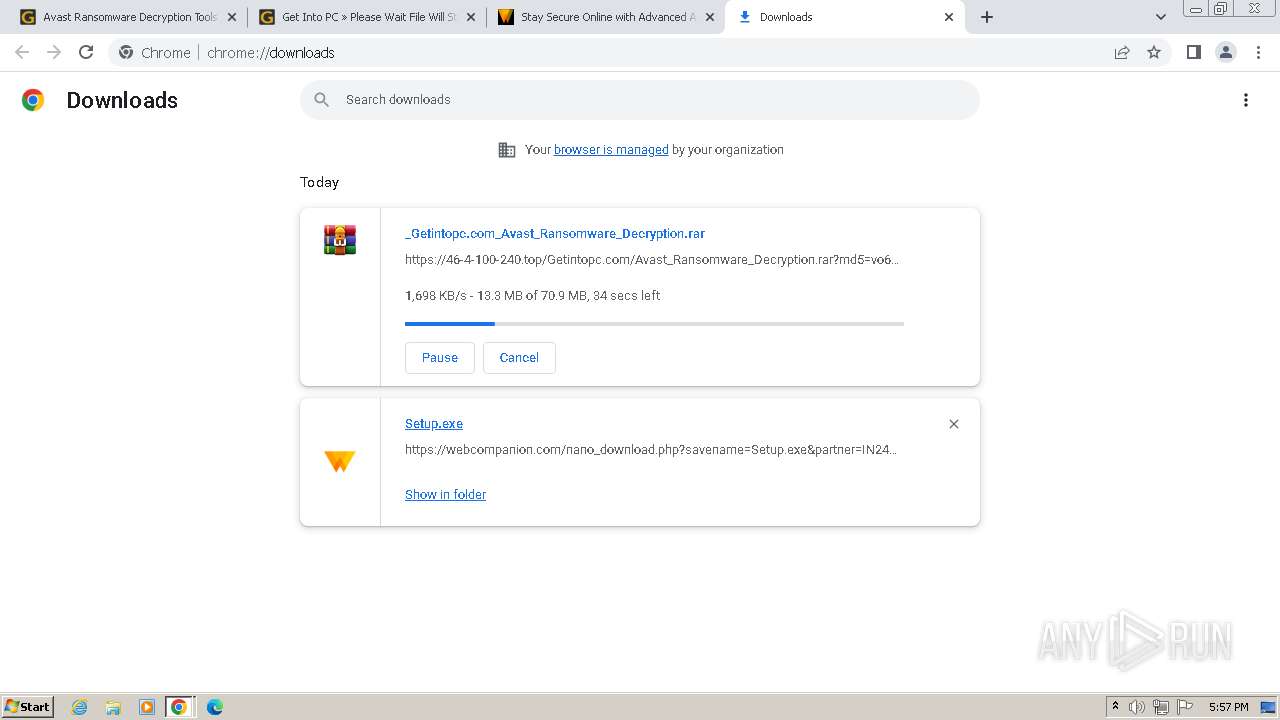The height and width of the screenshot is (720, 1280).
Task: Click the download speed status text
Action: [532, 295]
